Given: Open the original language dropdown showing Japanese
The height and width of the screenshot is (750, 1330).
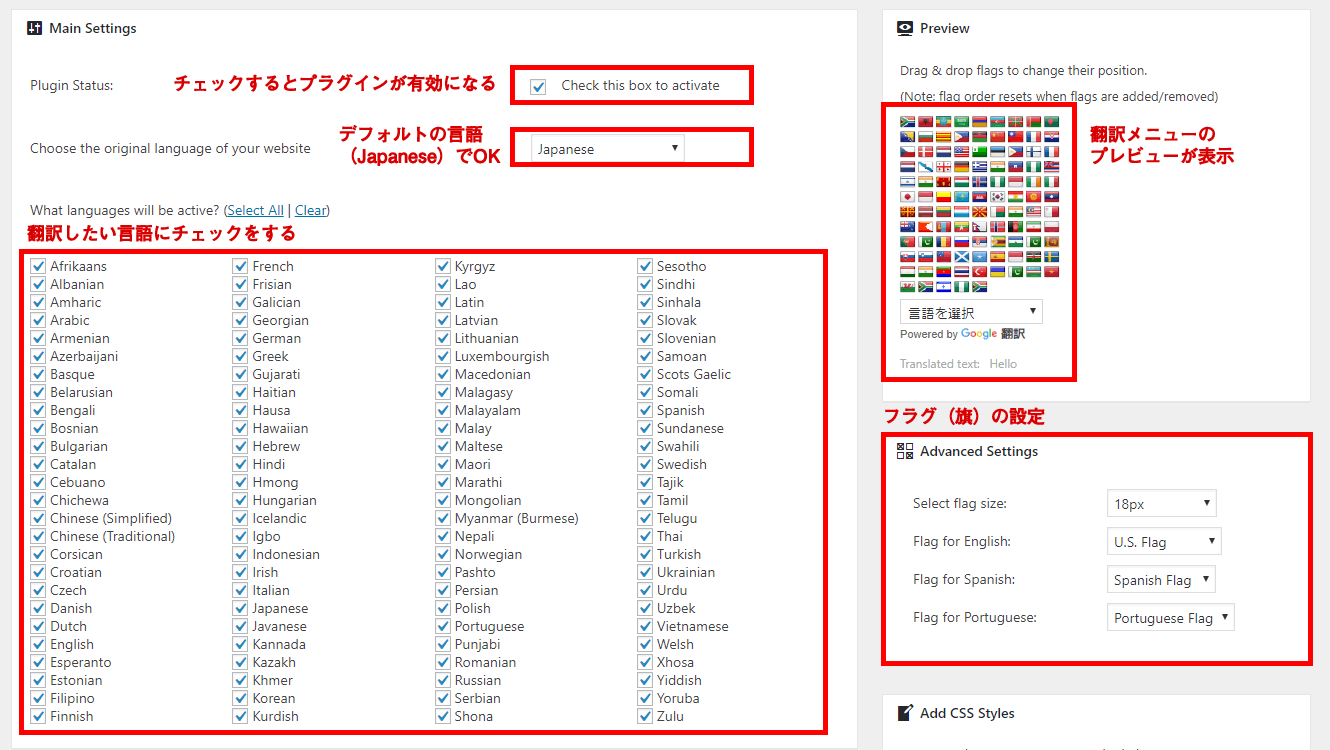Looking at the screenshot, I should click(607, 149).
